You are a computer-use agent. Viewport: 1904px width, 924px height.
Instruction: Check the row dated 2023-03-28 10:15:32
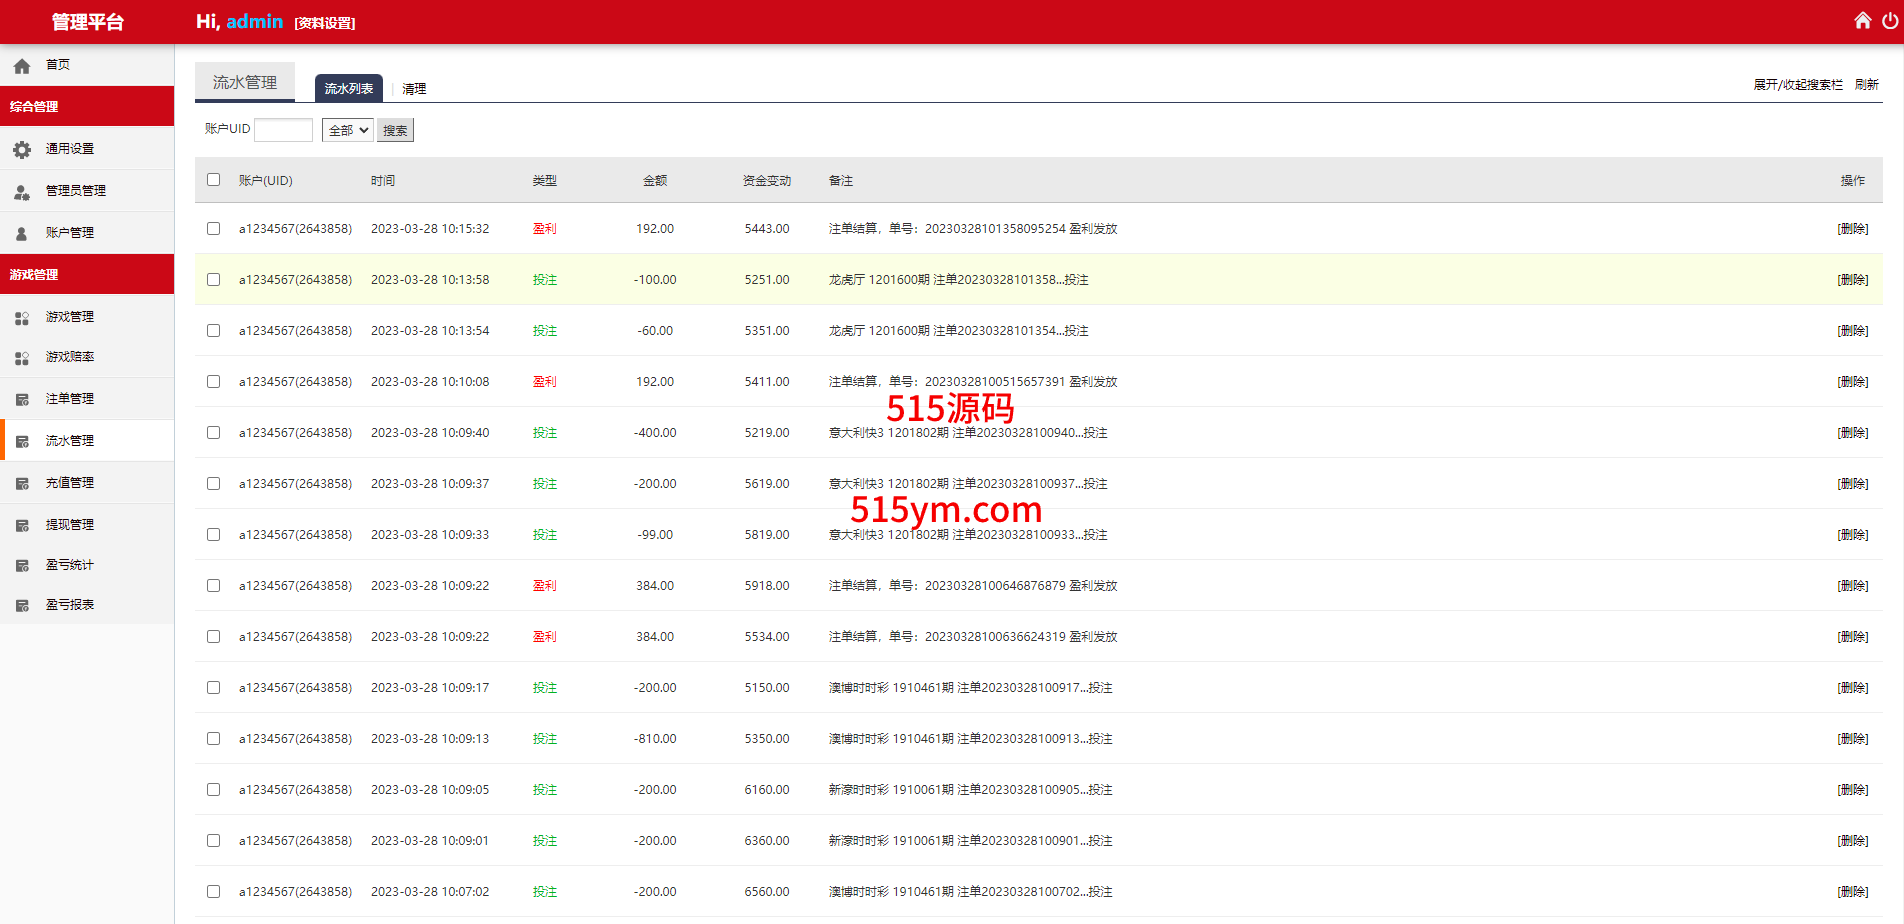click(213, 229)
